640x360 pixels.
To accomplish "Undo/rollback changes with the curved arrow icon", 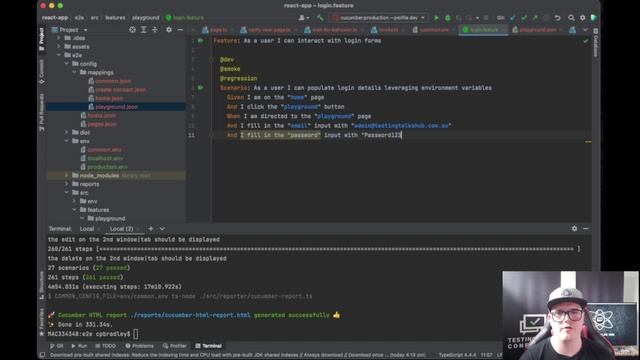I will point(558,18).
